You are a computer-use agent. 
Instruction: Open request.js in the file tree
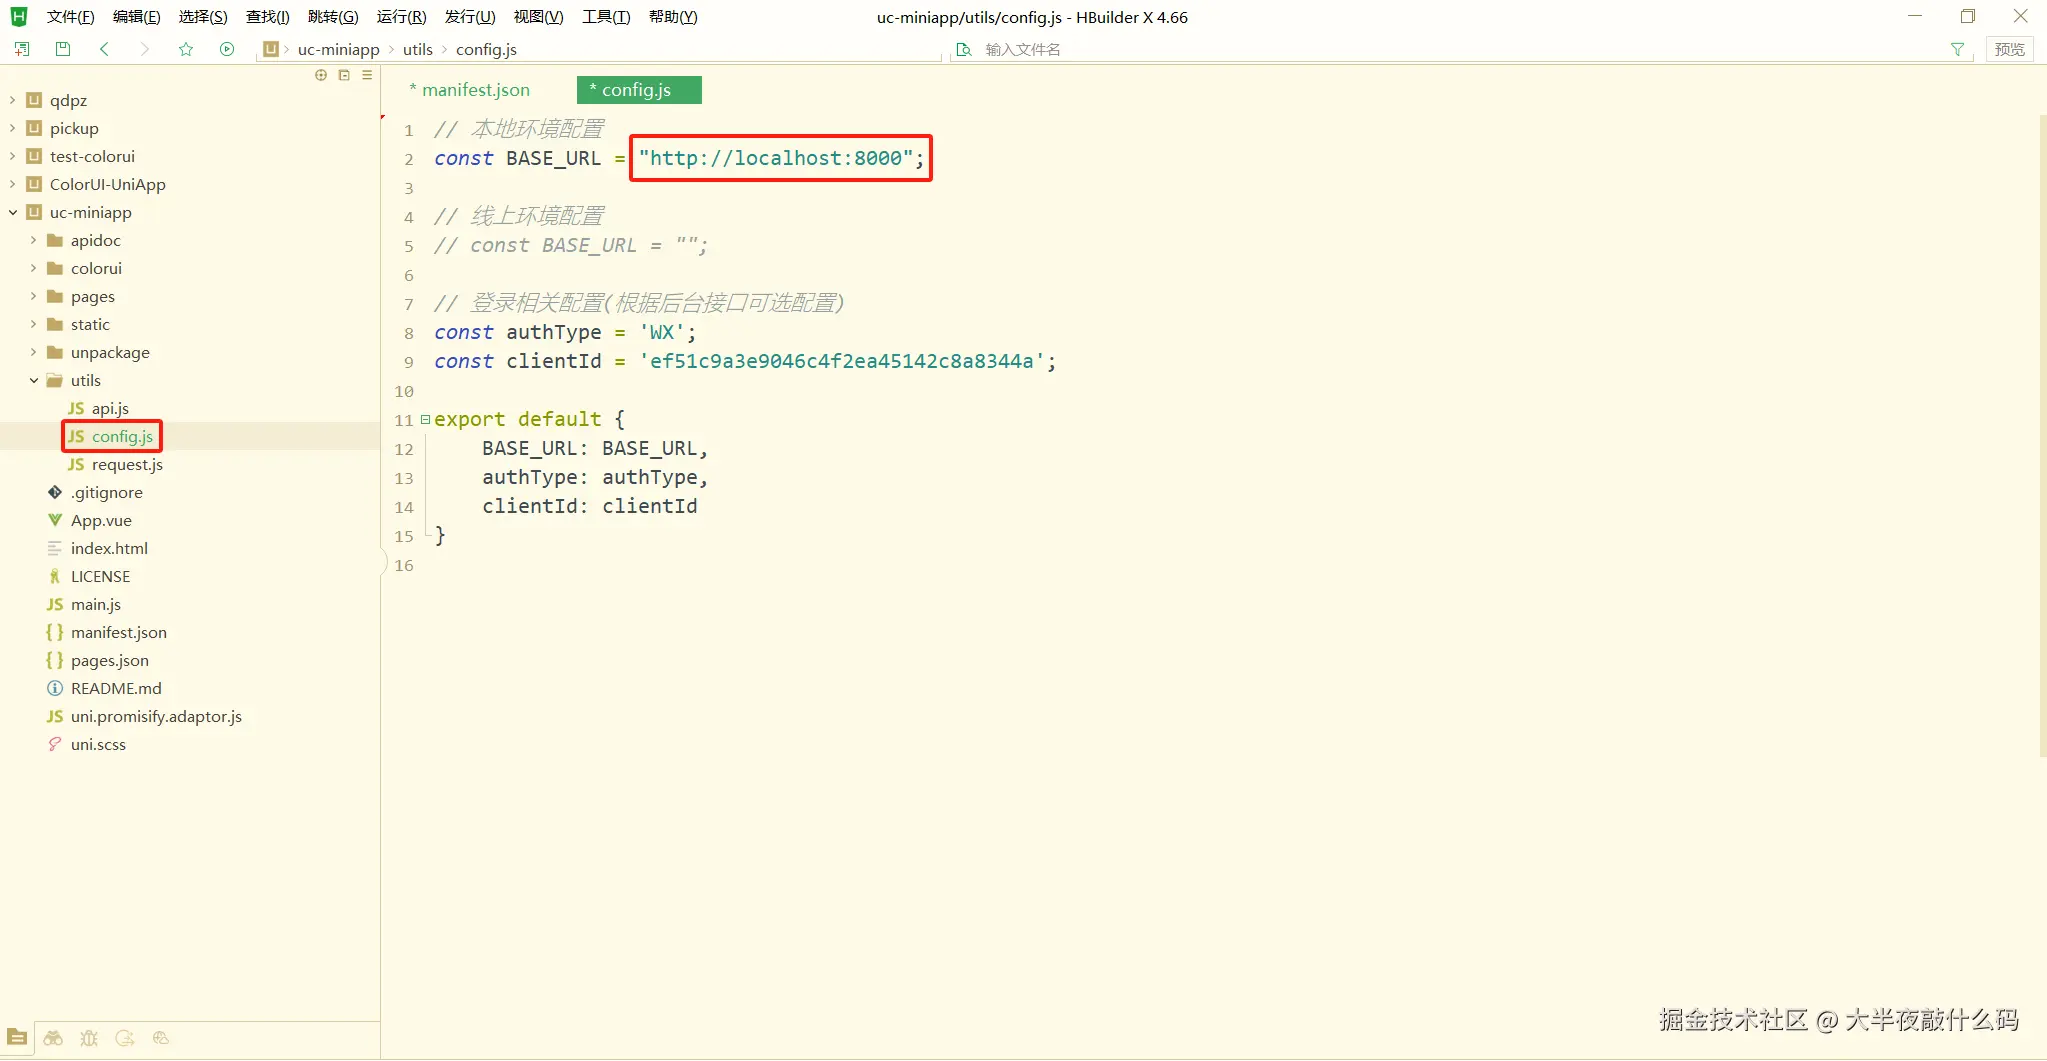pos(127,464)
